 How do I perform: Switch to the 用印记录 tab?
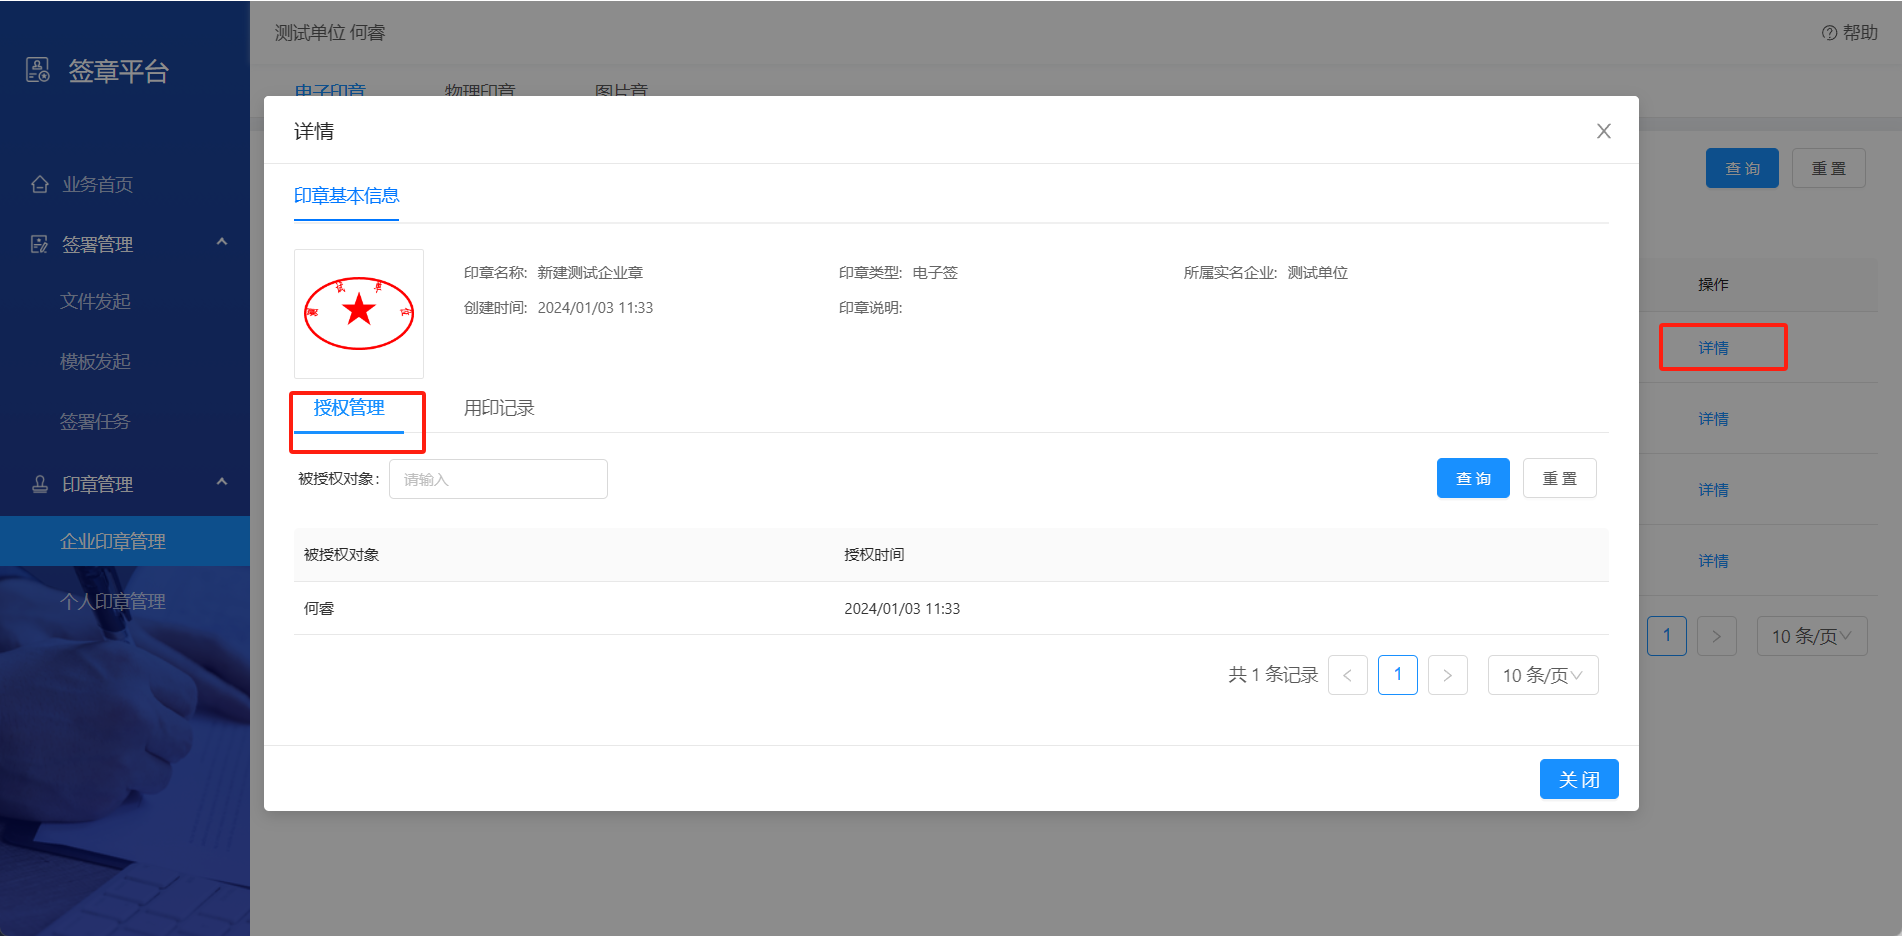(x=499, y=408)
